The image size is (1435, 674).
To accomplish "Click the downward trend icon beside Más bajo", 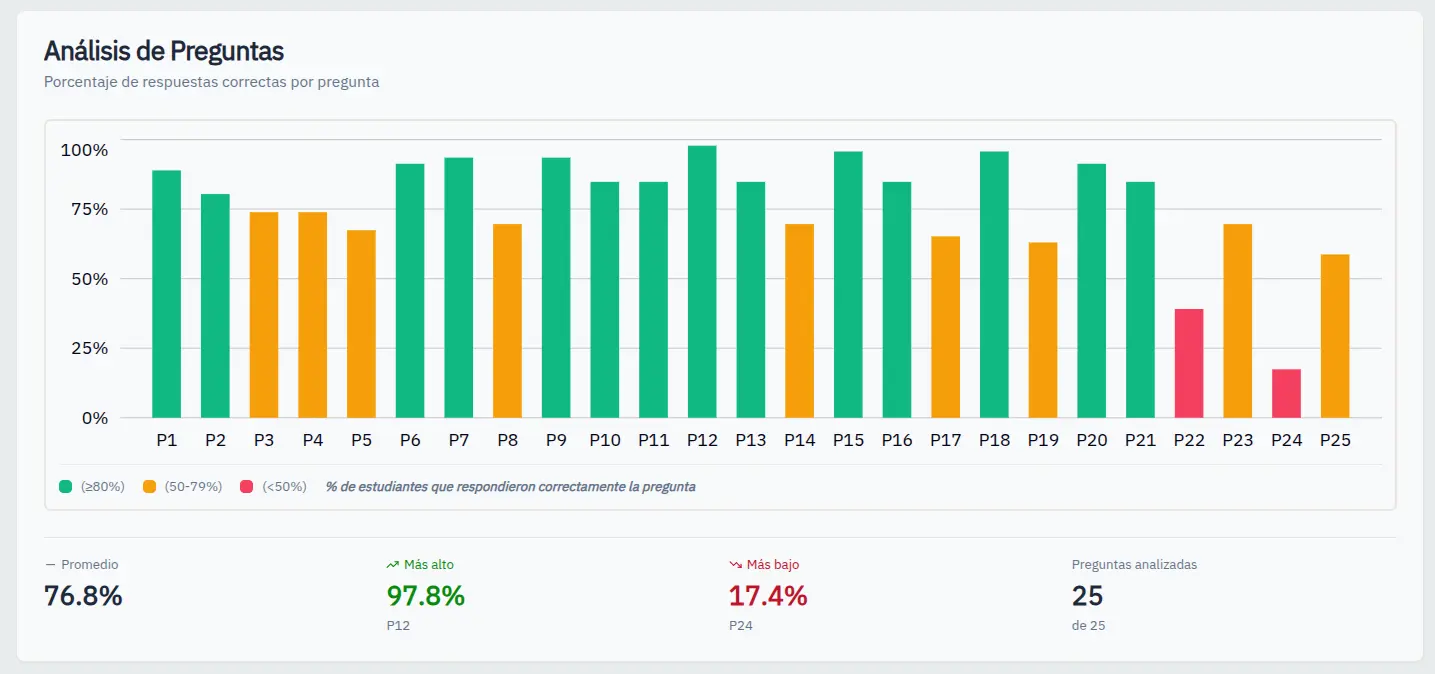I will pos(736,565).
